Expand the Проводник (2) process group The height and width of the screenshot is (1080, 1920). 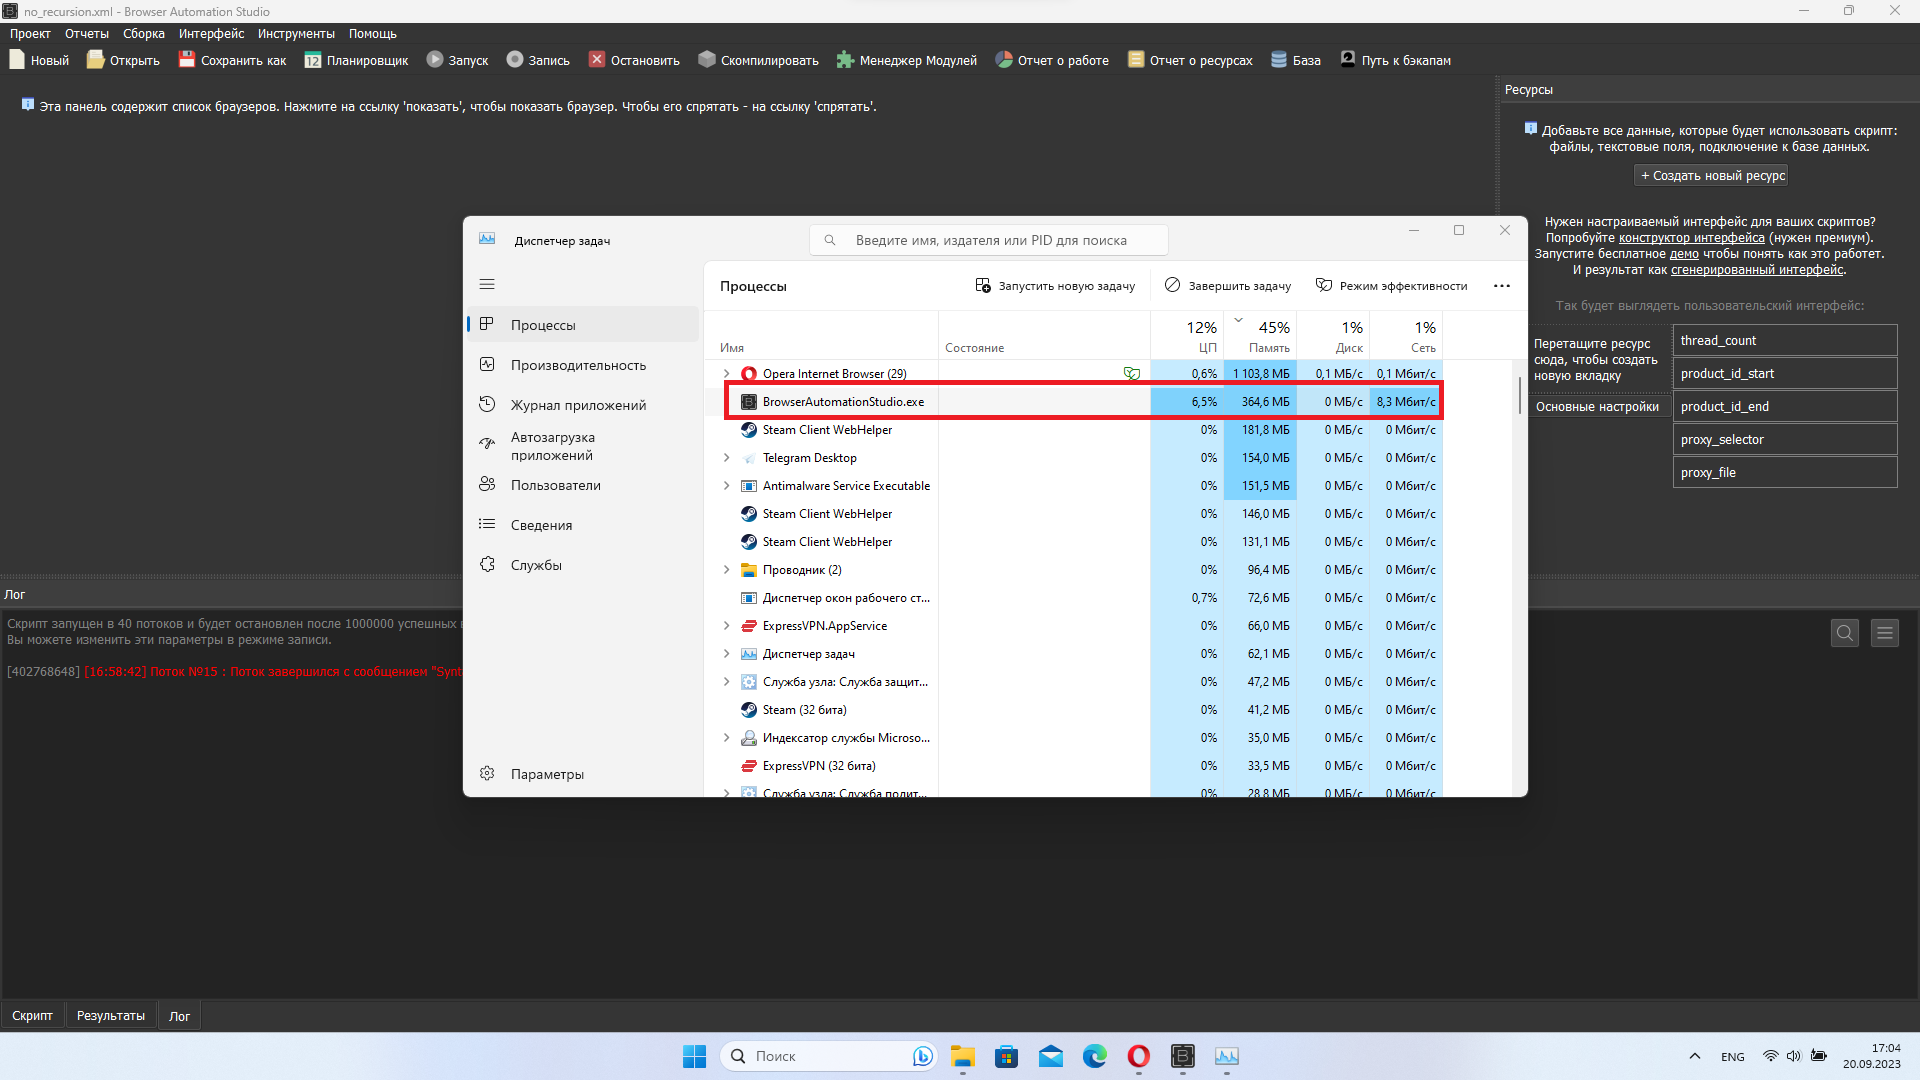coord(727,570)
